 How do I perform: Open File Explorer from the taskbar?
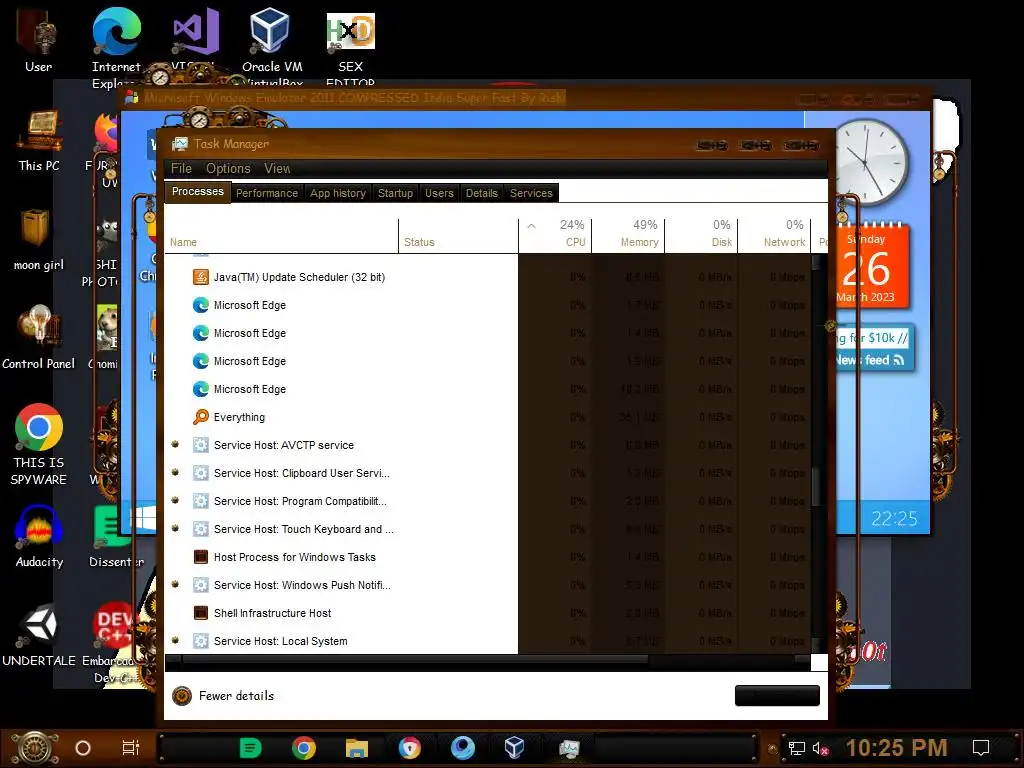(357, 748)
